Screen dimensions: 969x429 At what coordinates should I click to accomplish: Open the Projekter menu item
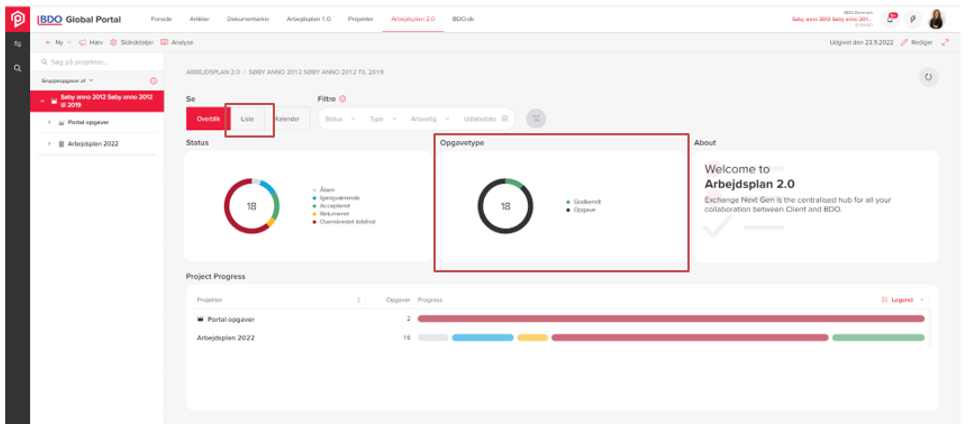pos(360,19)
